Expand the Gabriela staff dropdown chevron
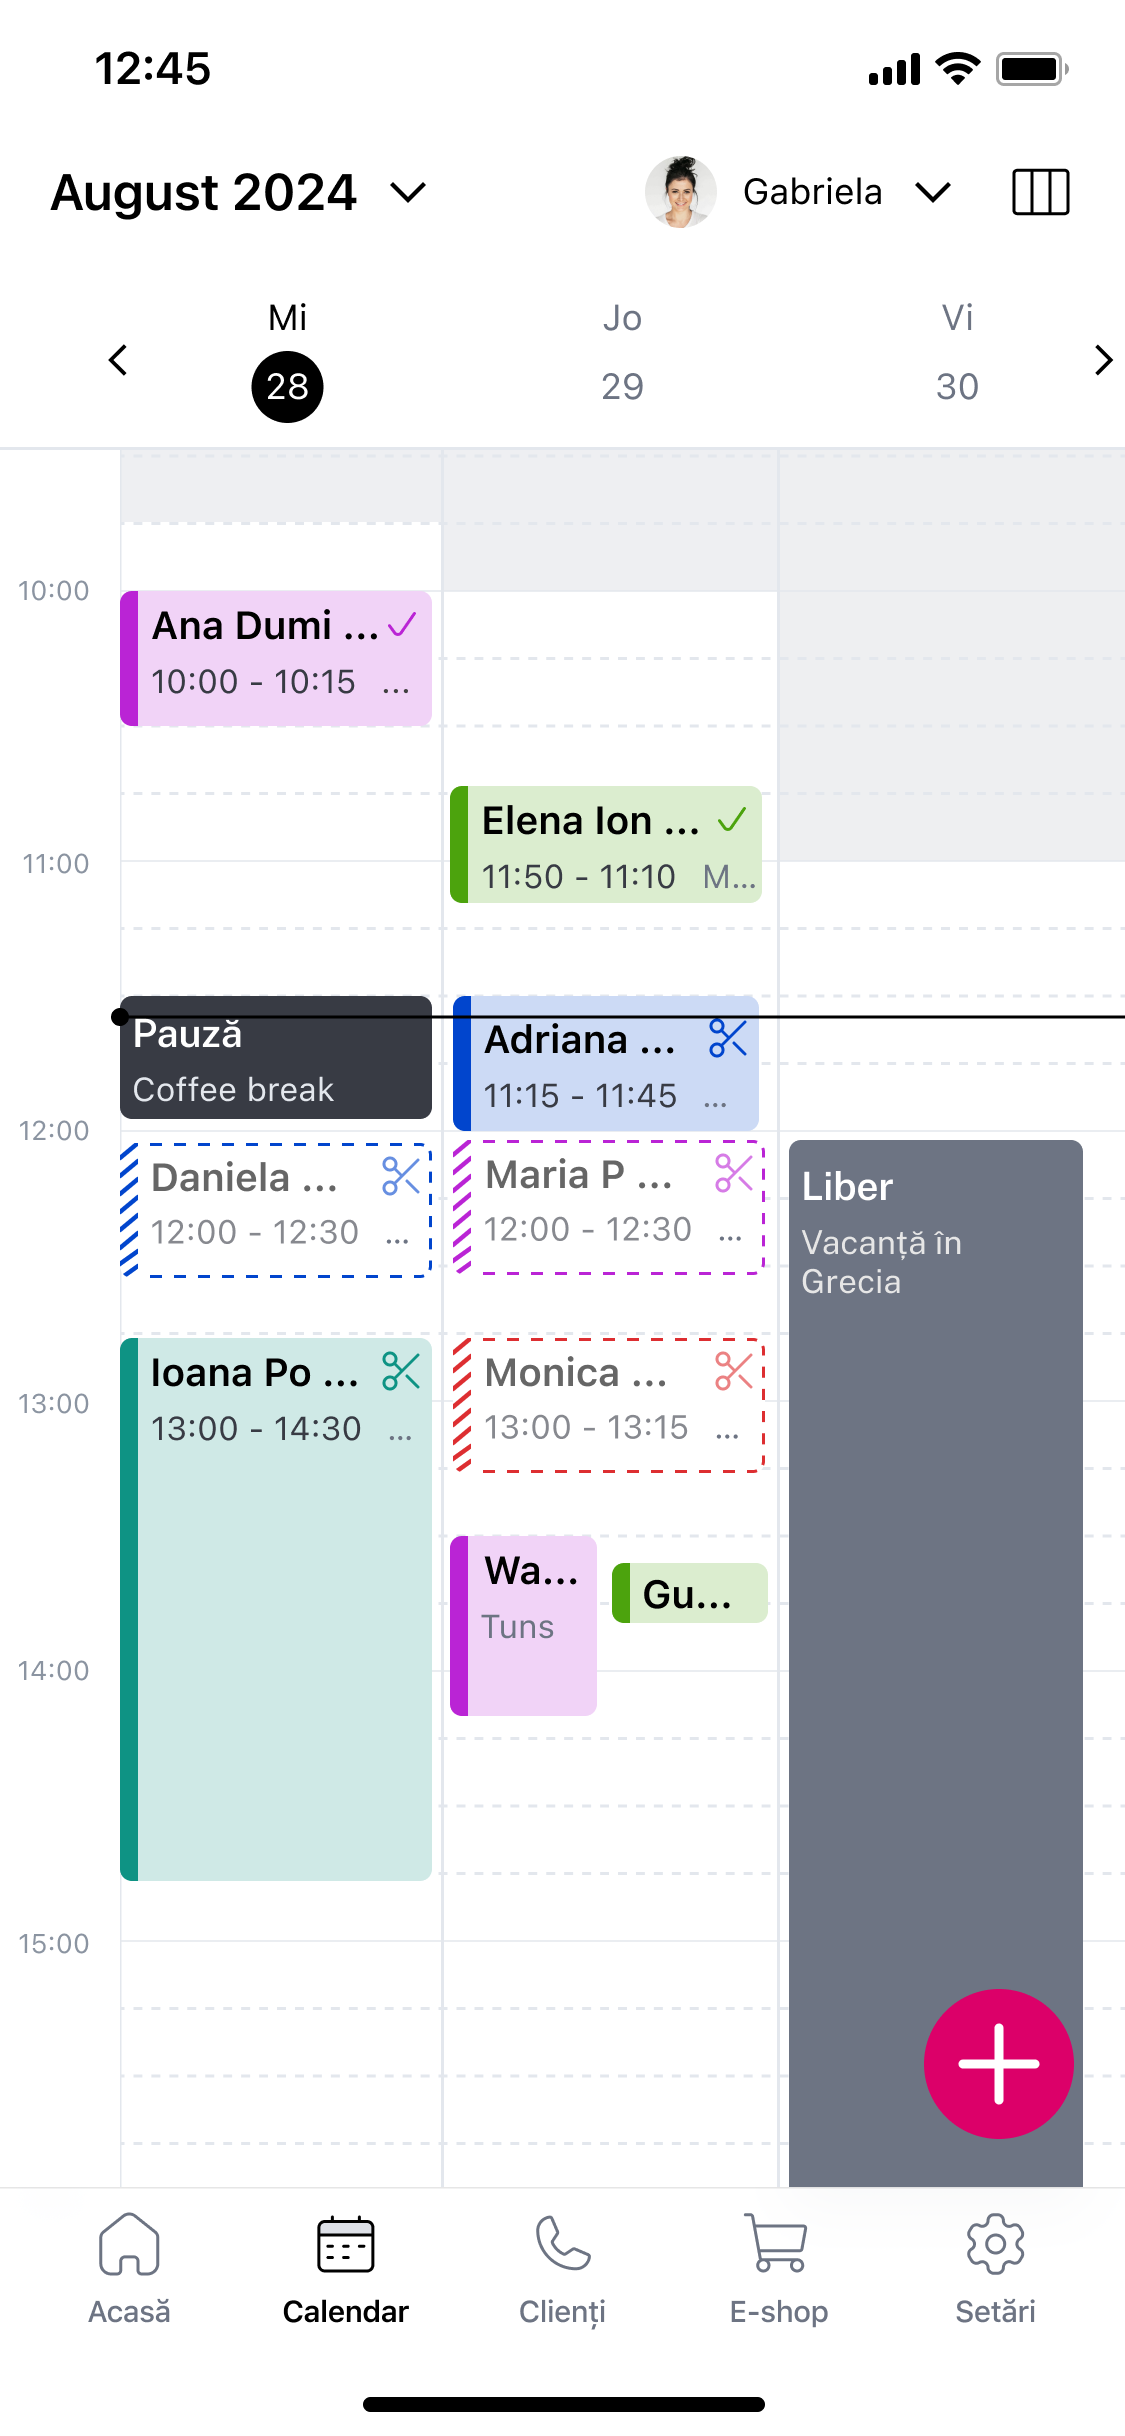The image size is (1125, 2436). (933, 192)
